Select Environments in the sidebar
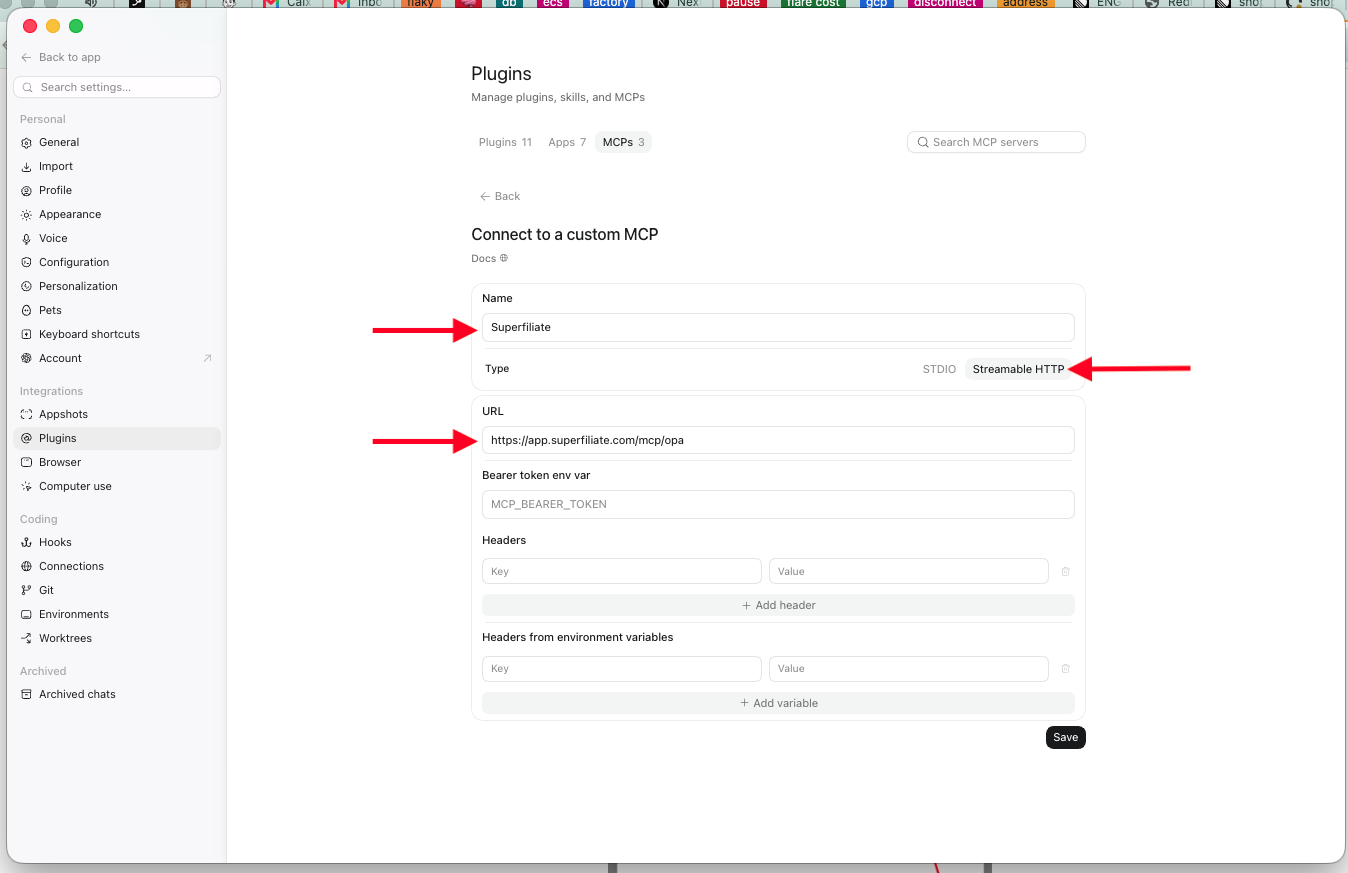The width and height of the screenshot is (1348, 873). pyautogui.click(x=117, y=614)
